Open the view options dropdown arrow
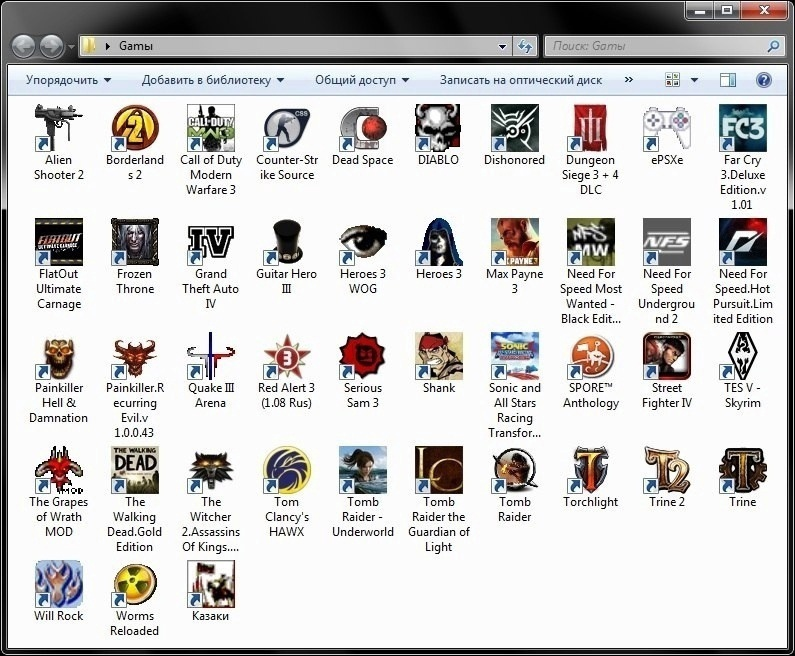 point(694,80)
